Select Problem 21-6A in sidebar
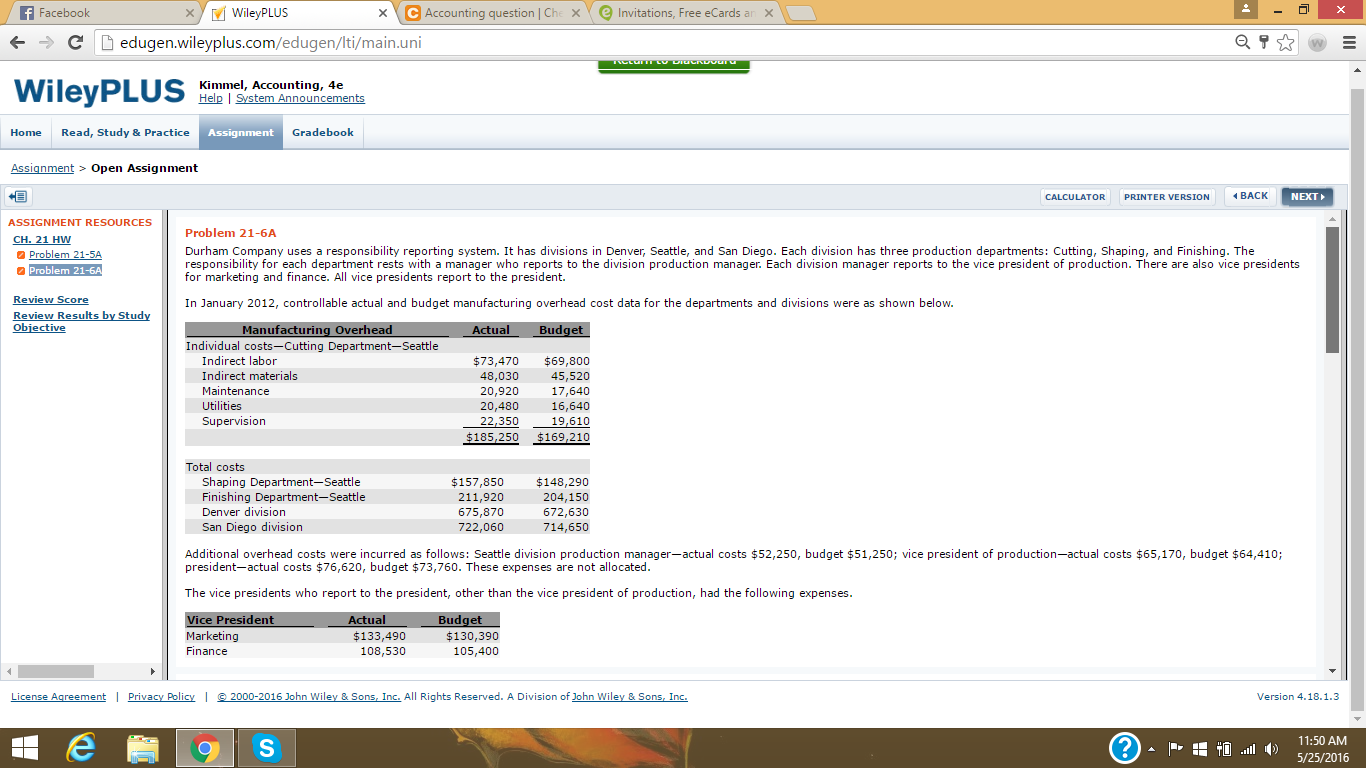1366x768 pixels. coord(65,270)
